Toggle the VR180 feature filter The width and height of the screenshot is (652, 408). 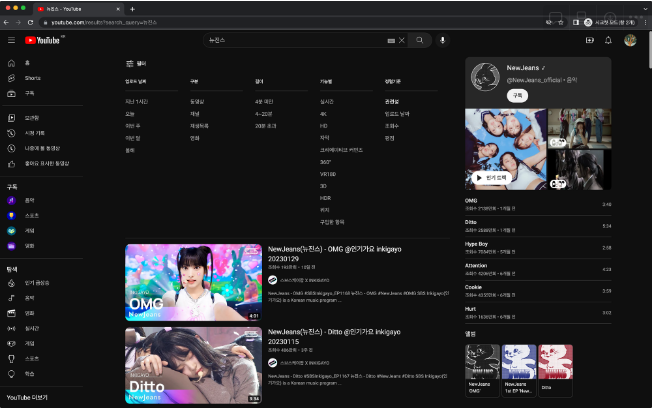point(328,174)
